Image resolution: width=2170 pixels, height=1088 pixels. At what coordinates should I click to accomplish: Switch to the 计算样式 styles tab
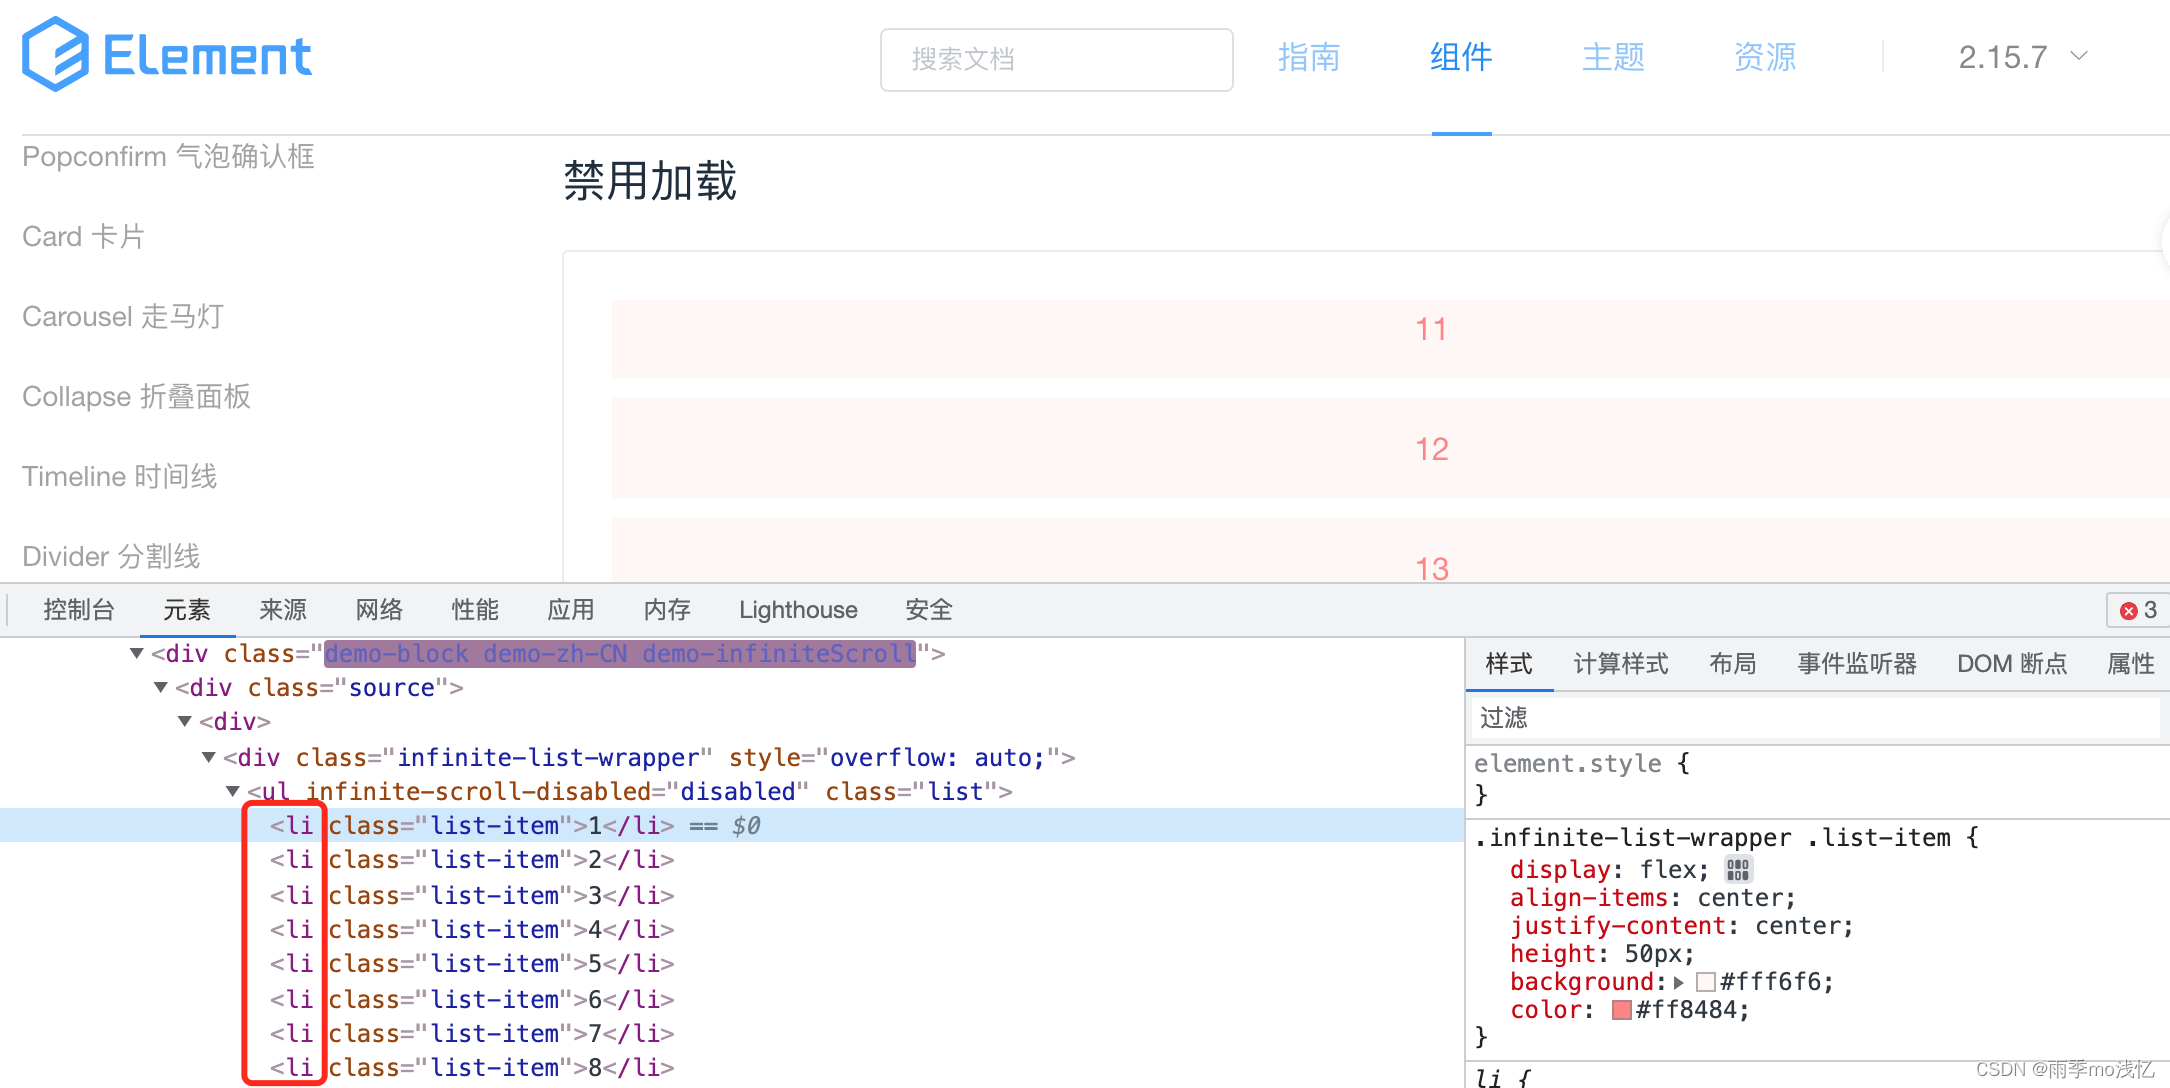1620,664
